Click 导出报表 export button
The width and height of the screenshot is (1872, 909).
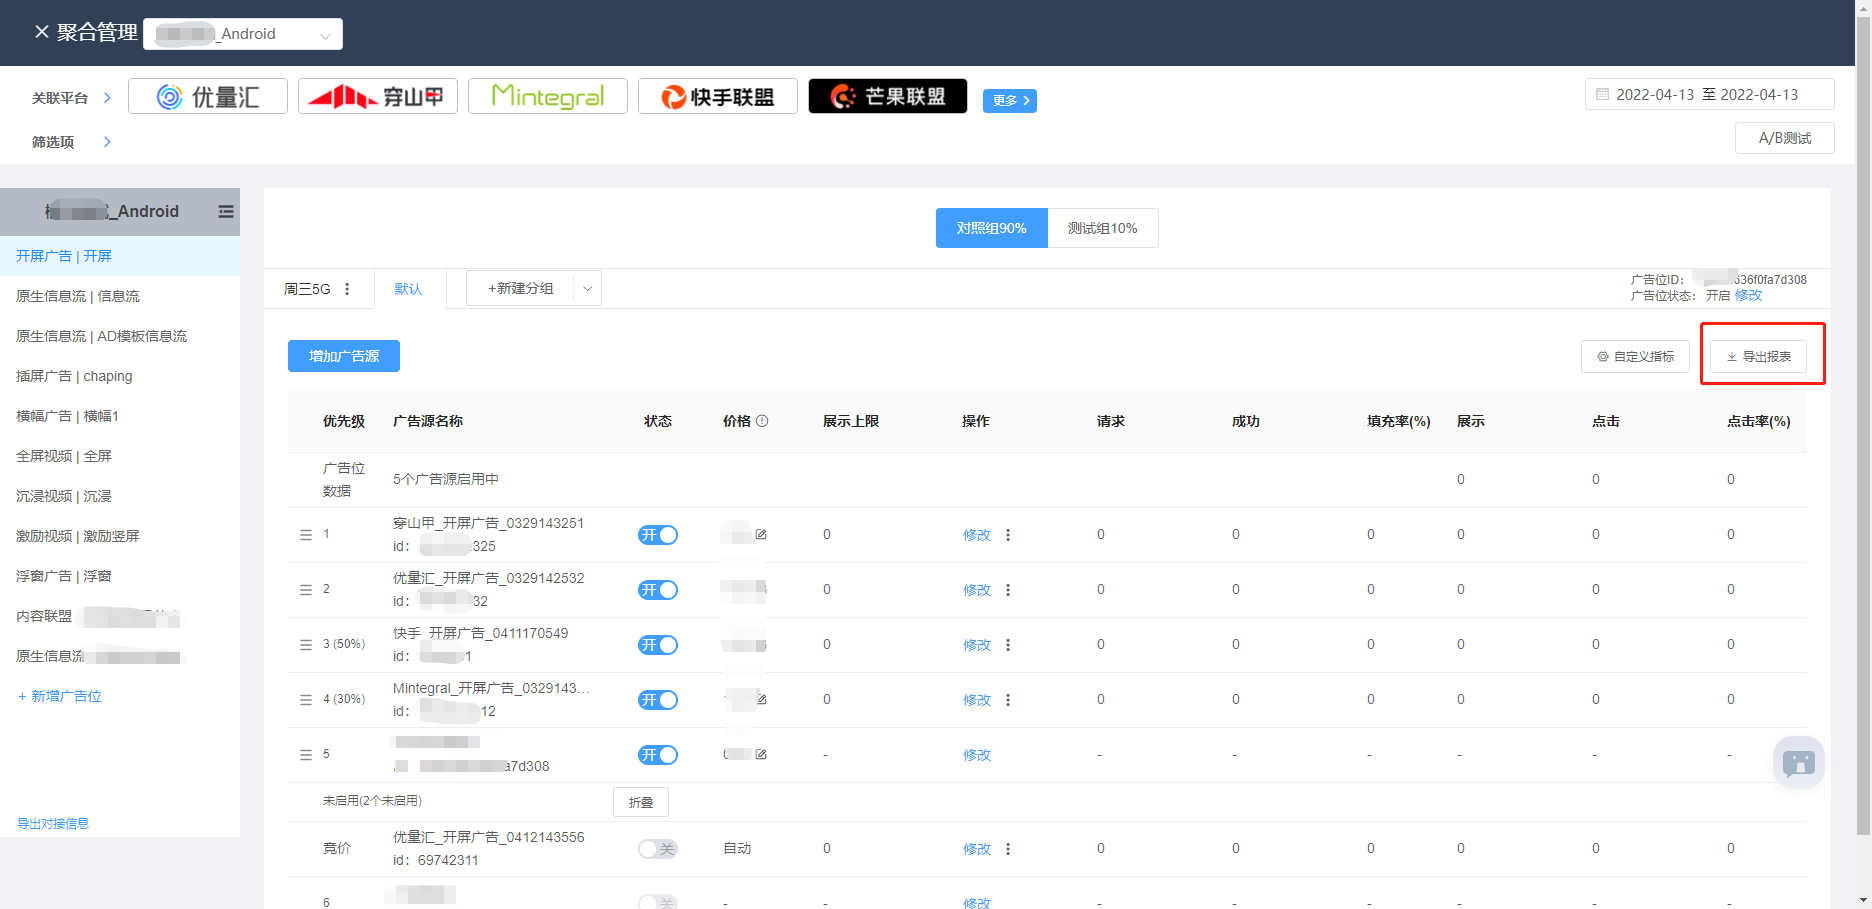(1758, 356)
